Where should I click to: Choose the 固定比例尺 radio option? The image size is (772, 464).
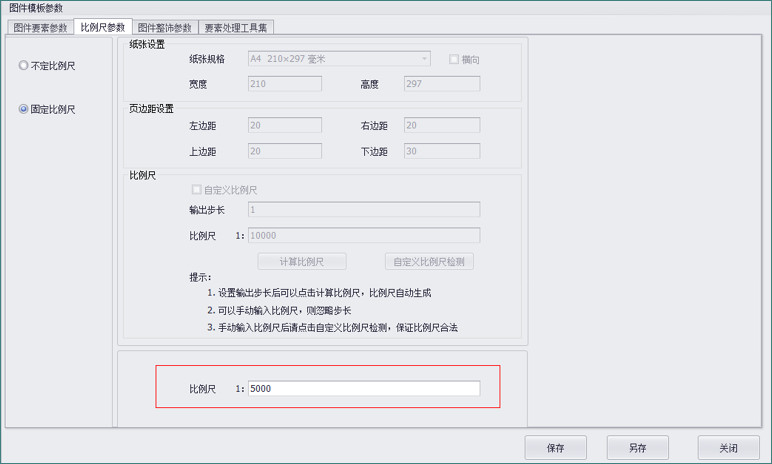pyautogui.click(x=24, y=110)
